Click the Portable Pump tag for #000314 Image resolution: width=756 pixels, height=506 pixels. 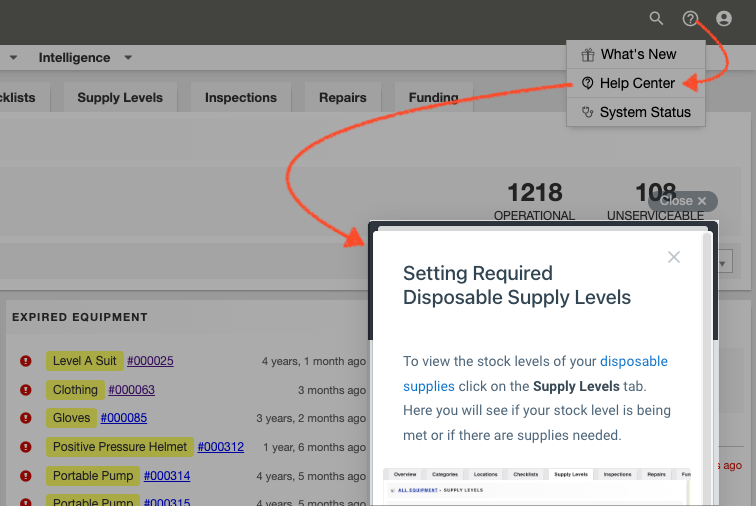(93, 476)
